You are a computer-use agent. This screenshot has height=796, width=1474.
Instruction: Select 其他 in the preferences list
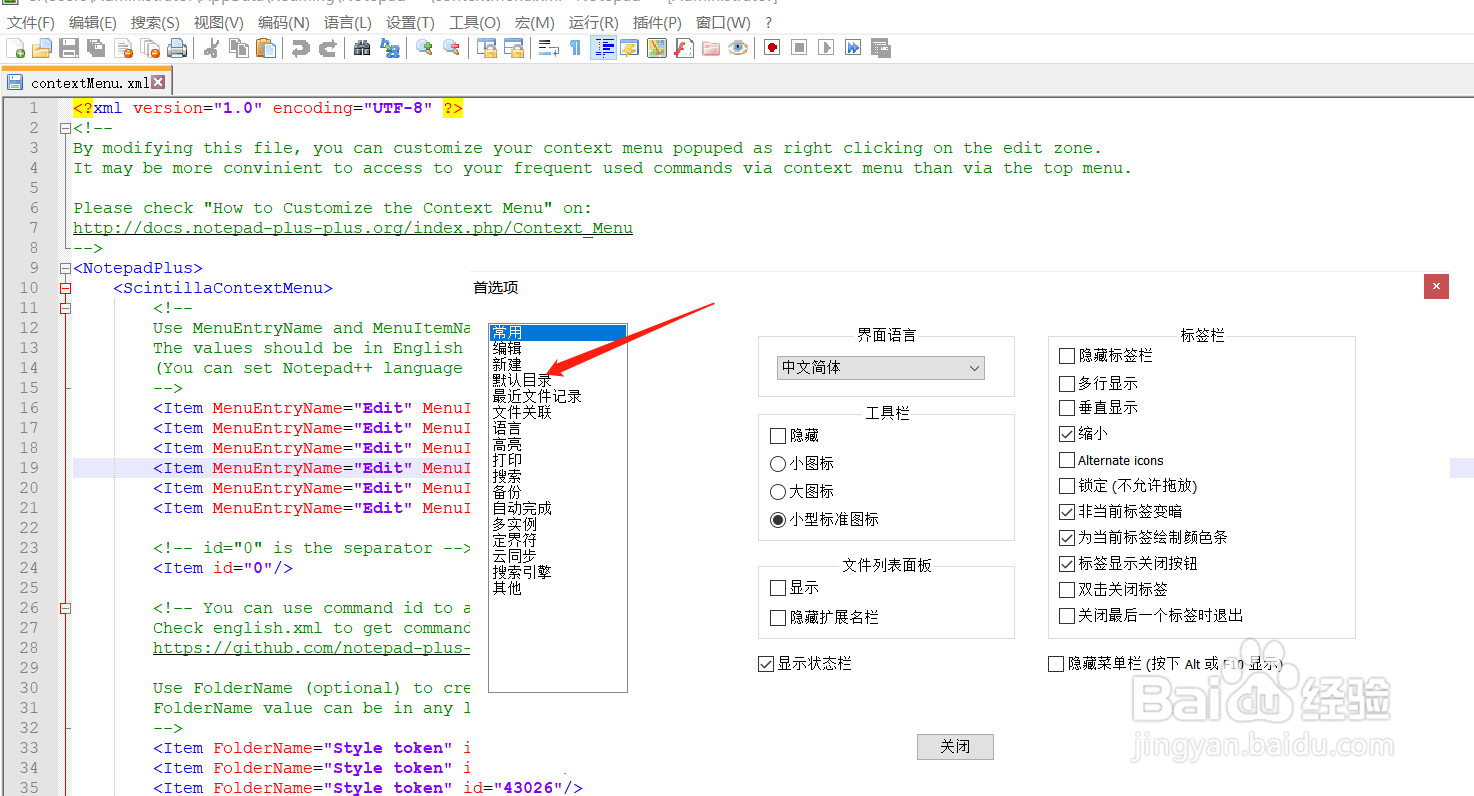click(507, 588)
